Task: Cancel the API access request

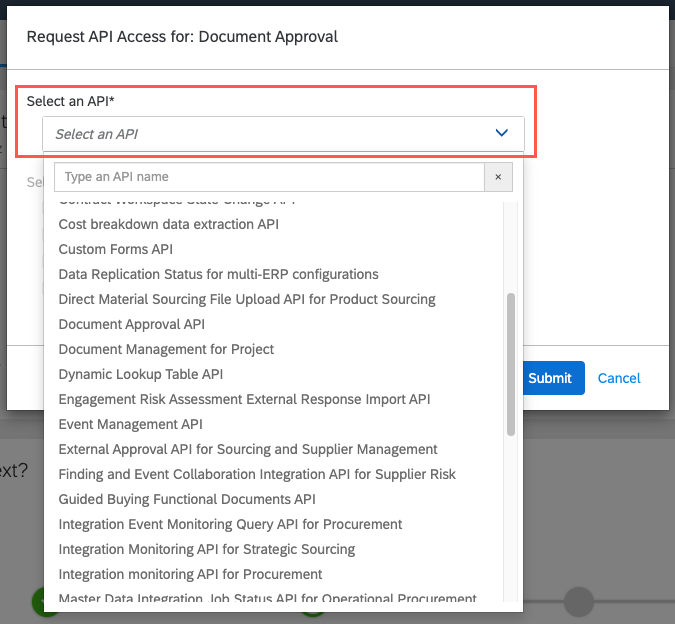Action: click(x=619, y=378)
